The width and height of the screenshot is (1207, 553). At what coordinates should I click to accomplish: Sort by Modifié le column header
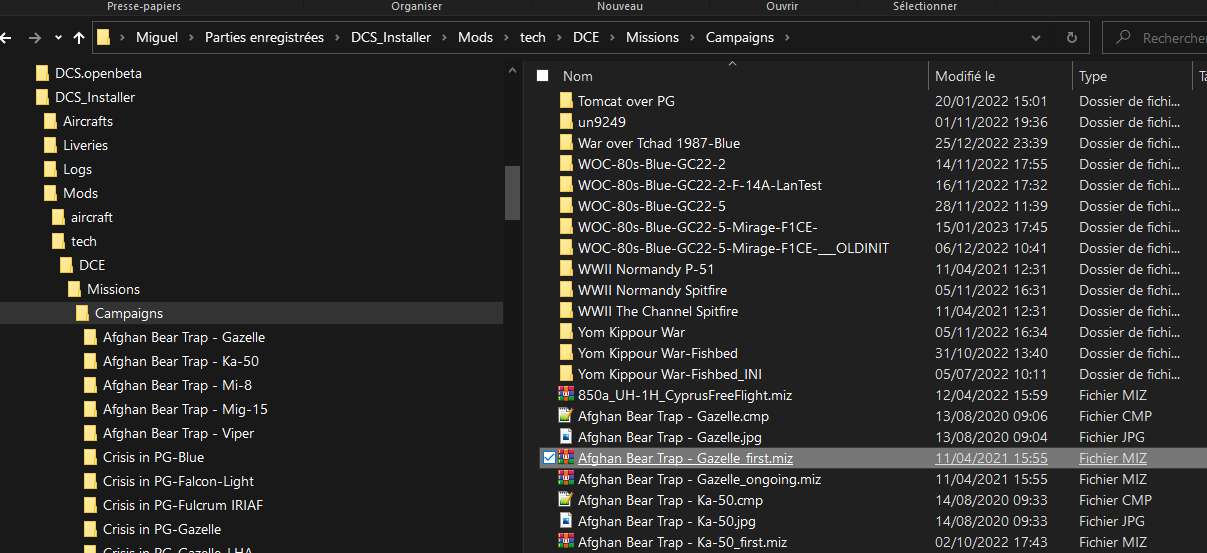pos(964,76)
